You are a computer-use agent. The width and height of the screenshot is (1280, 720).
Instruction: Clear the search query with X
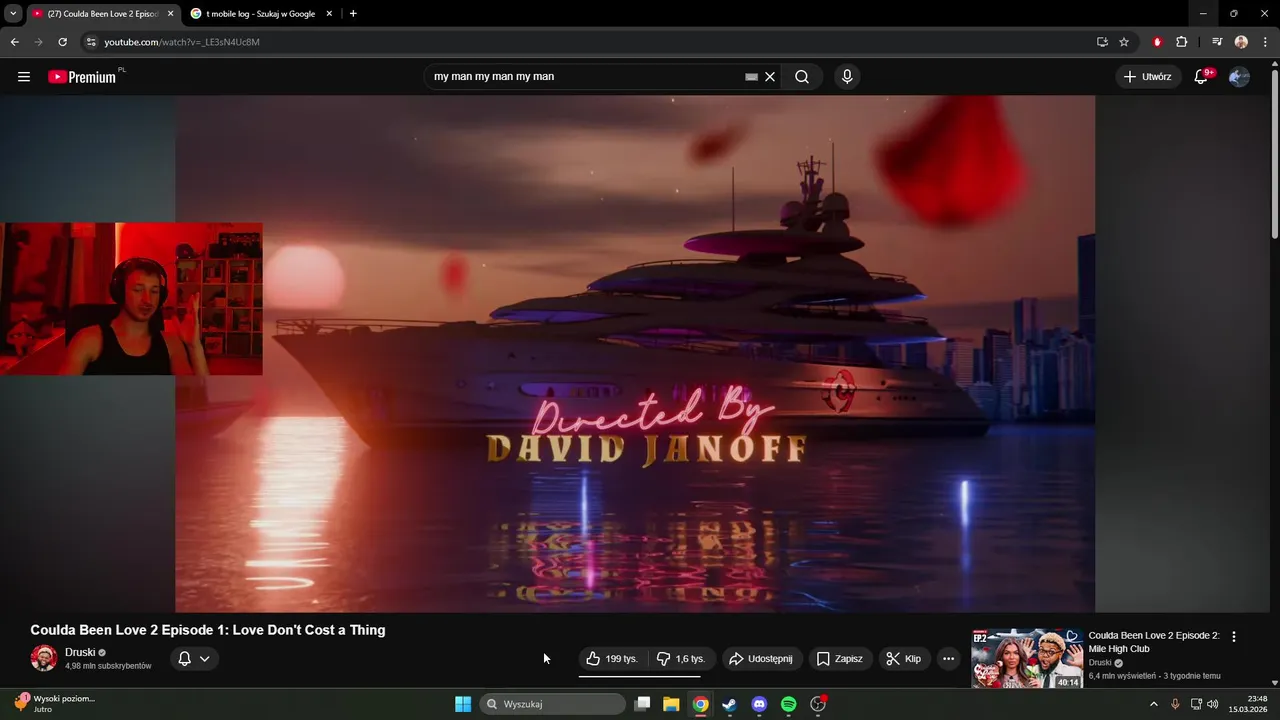coord(770,77)
